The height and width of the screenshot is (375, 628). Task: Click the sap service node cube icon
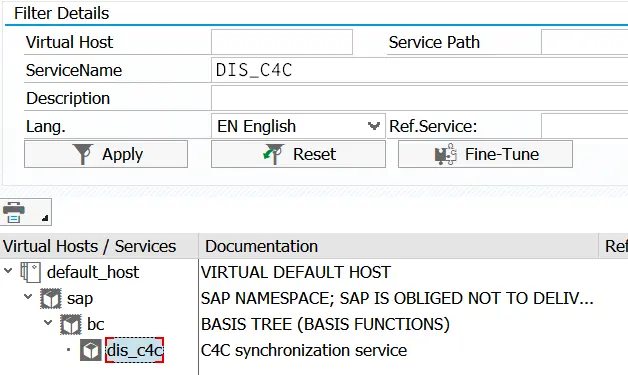51,298
